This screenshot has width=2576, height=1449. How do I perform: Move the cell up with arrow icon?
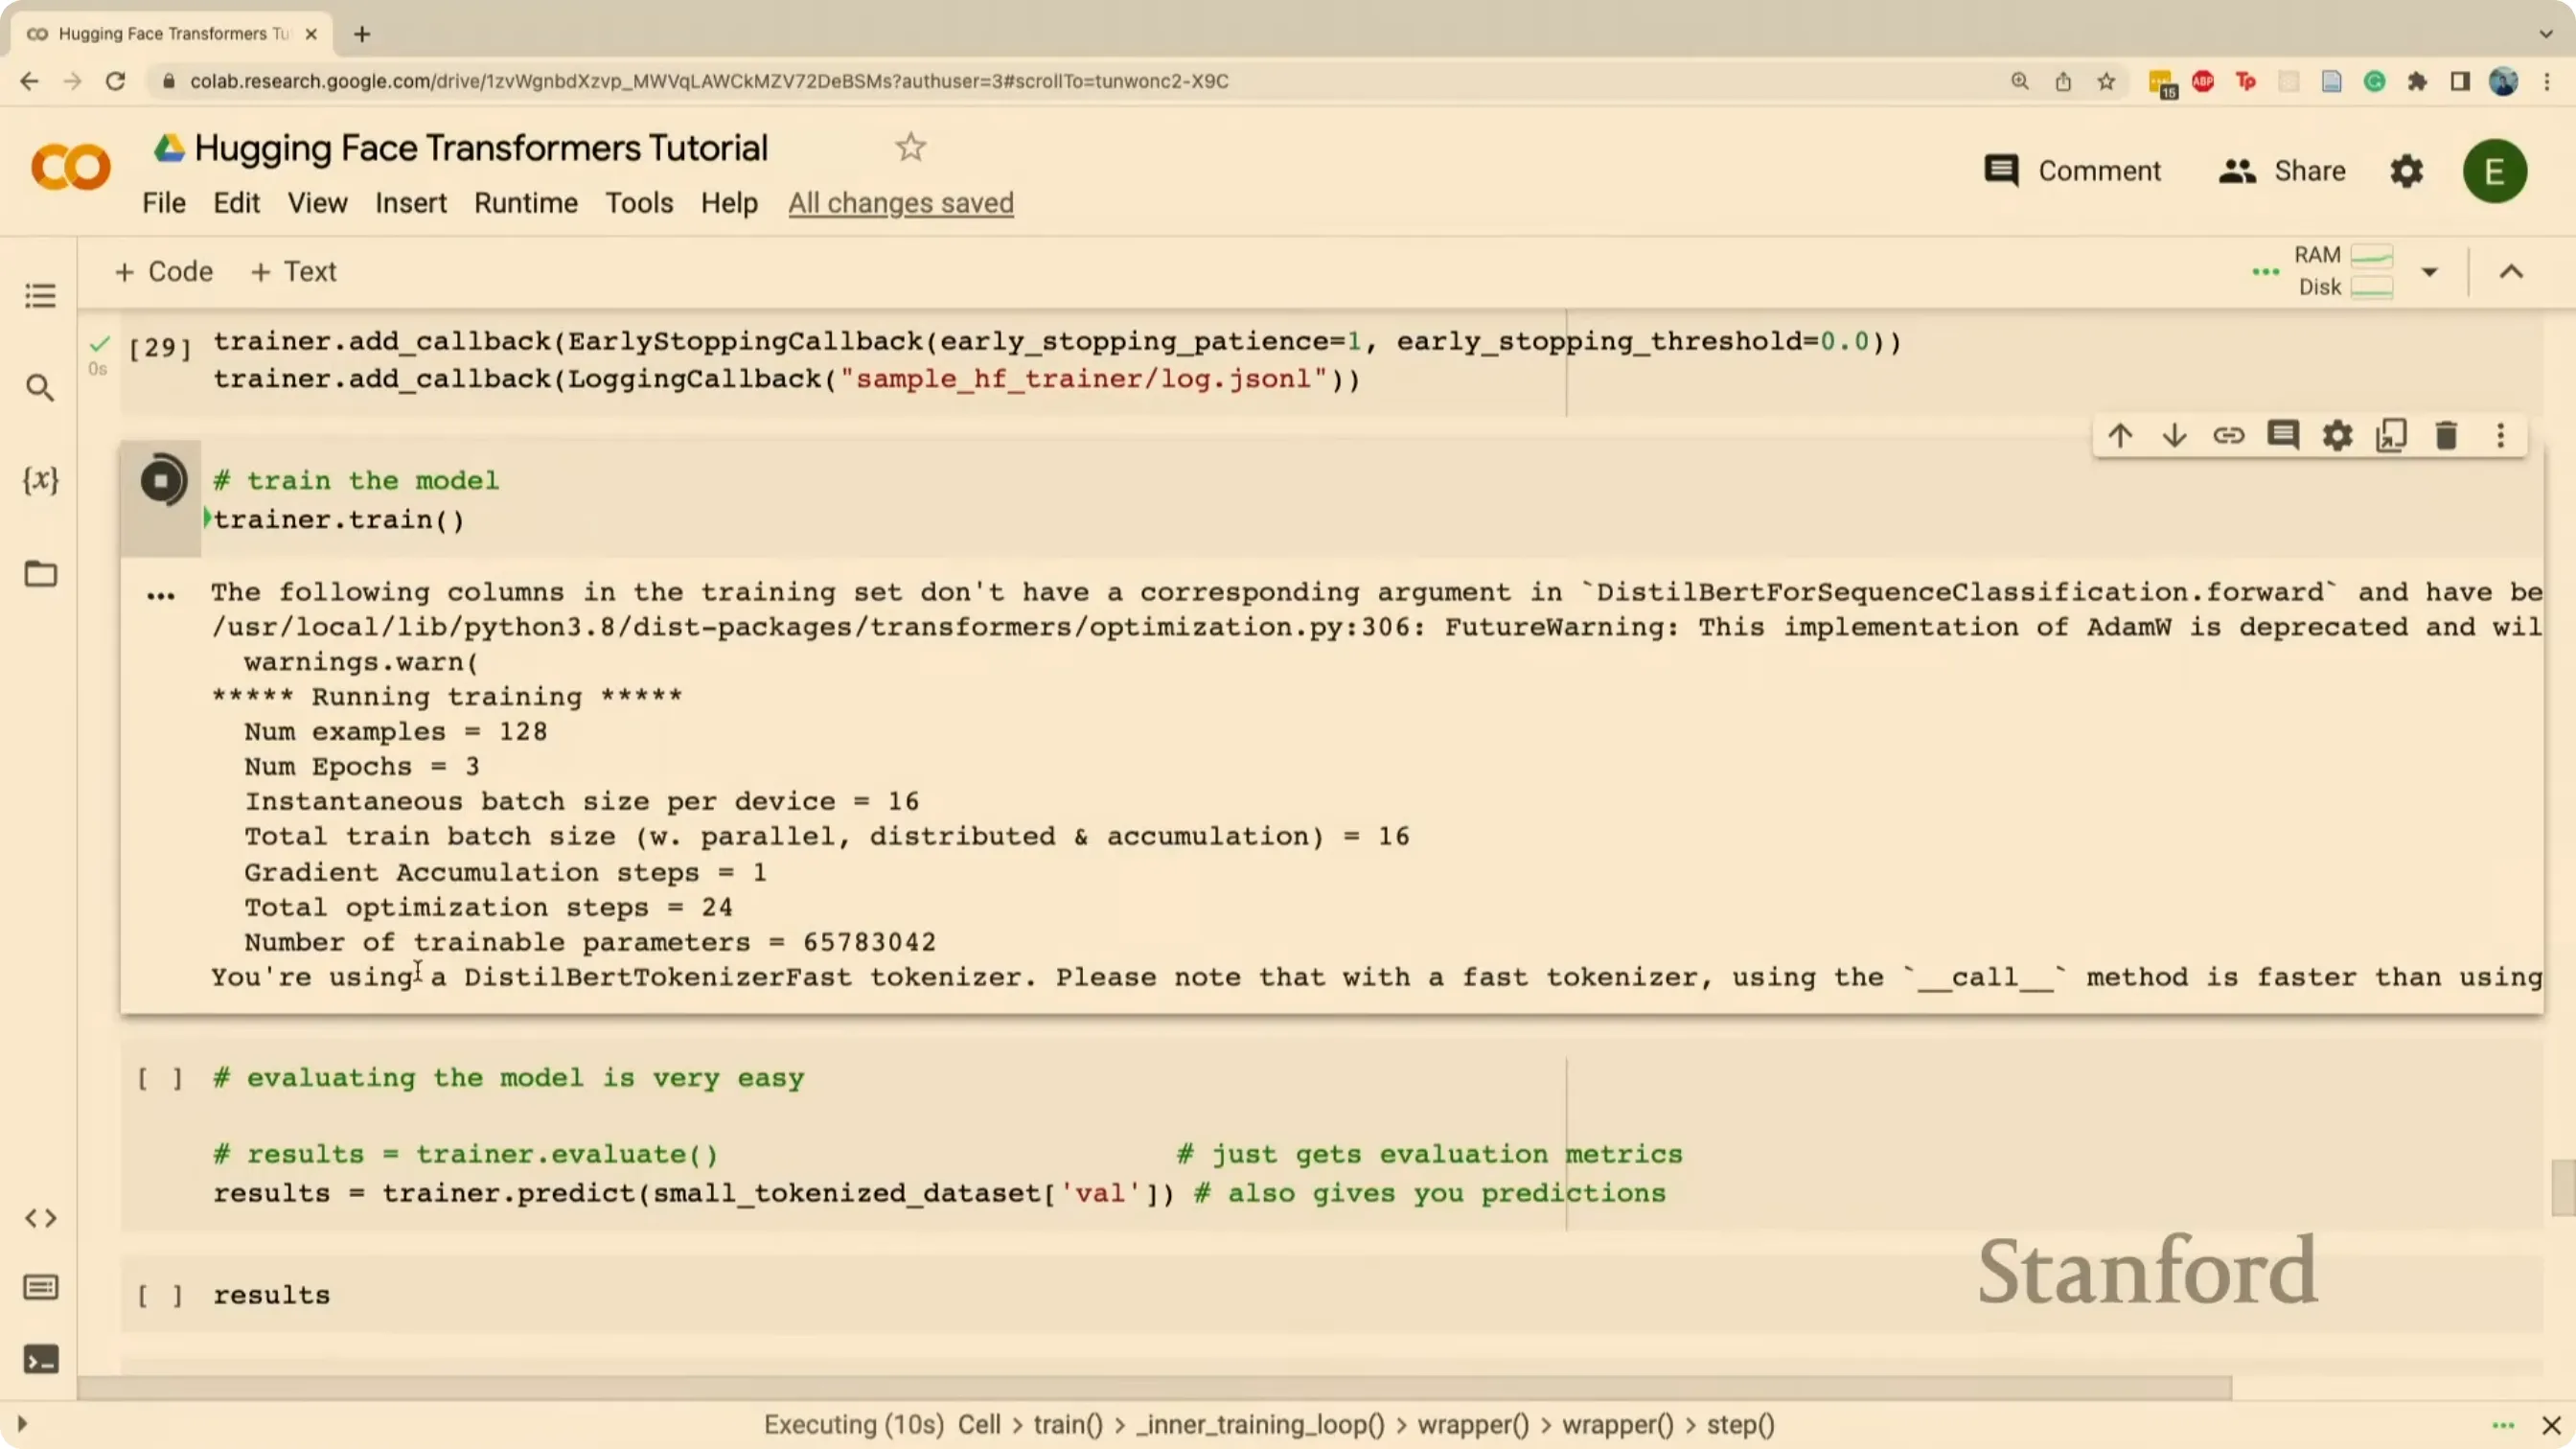coord(2120,435)
